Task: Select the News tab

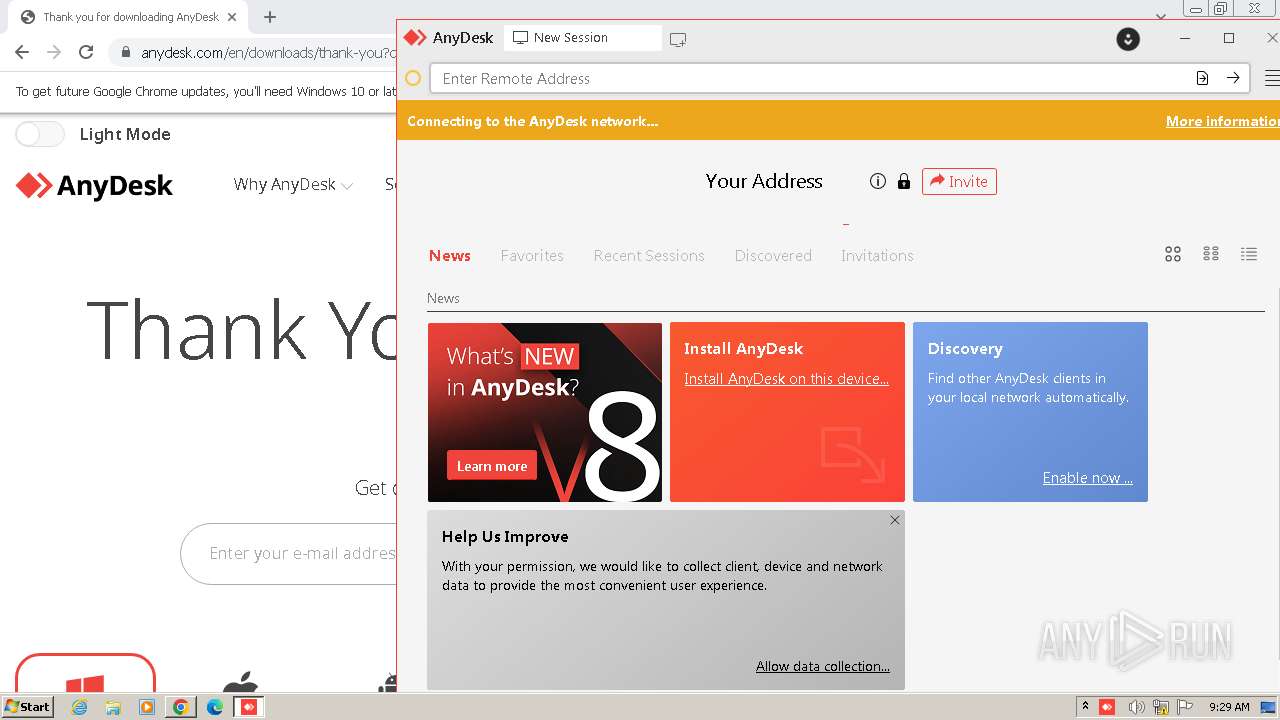Action: (449, 255)
